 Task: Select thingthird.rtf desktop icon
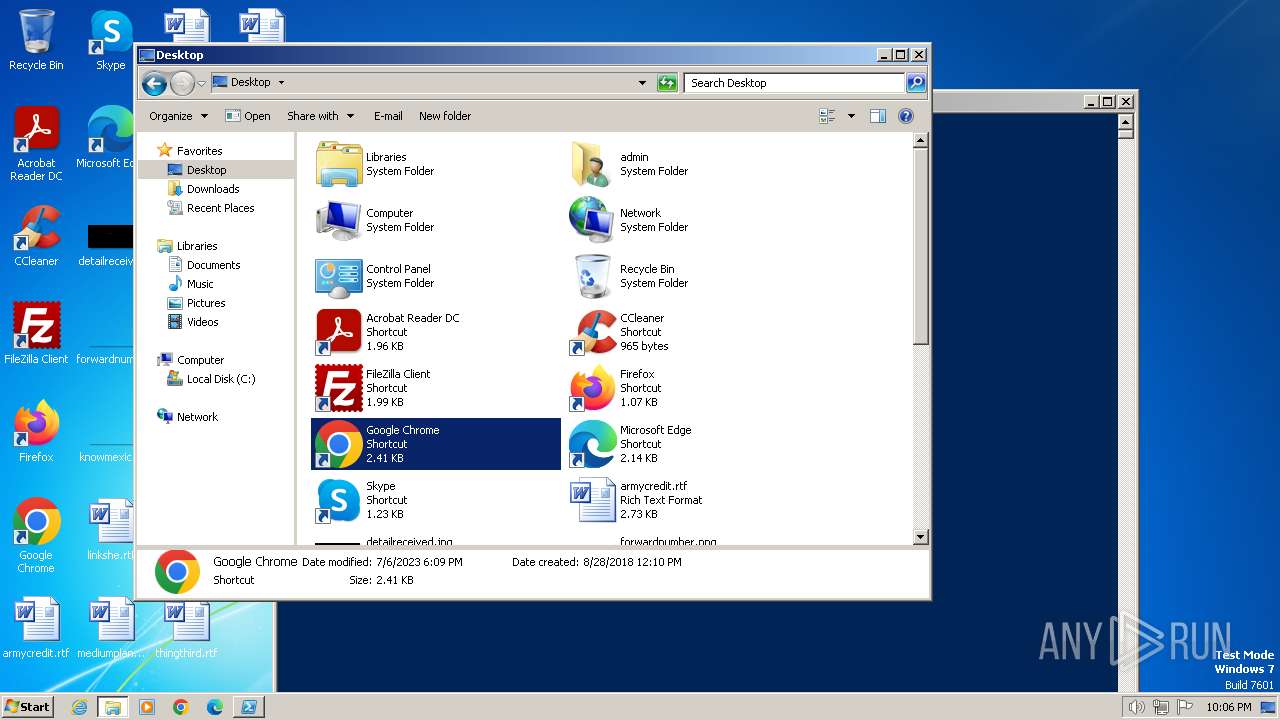point(186,628)
